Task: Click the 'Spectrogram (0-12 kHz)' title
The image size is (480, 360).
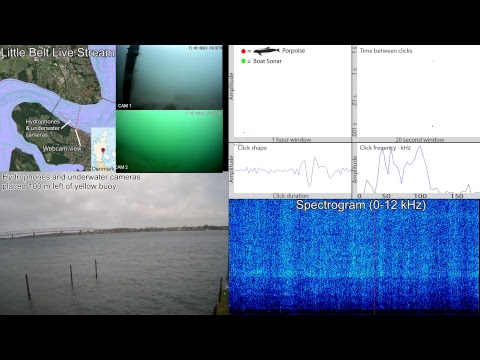Action: pos(361,205)
